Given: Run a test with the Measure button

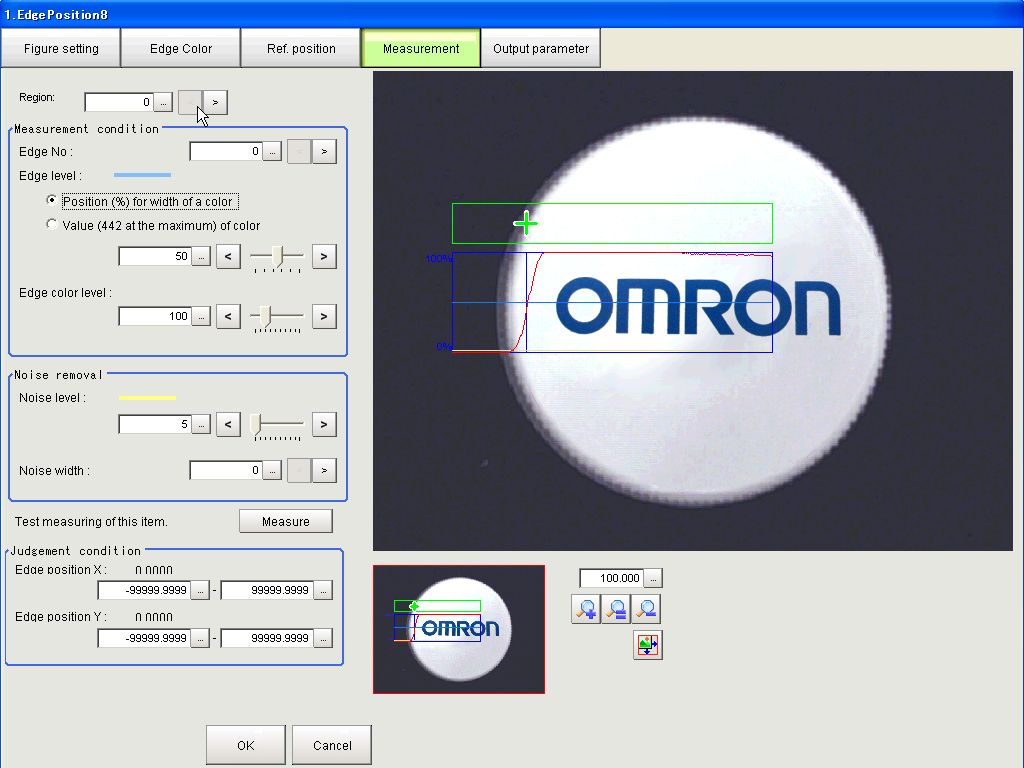Looking at the screenshot, I should (x=286, y=521).
